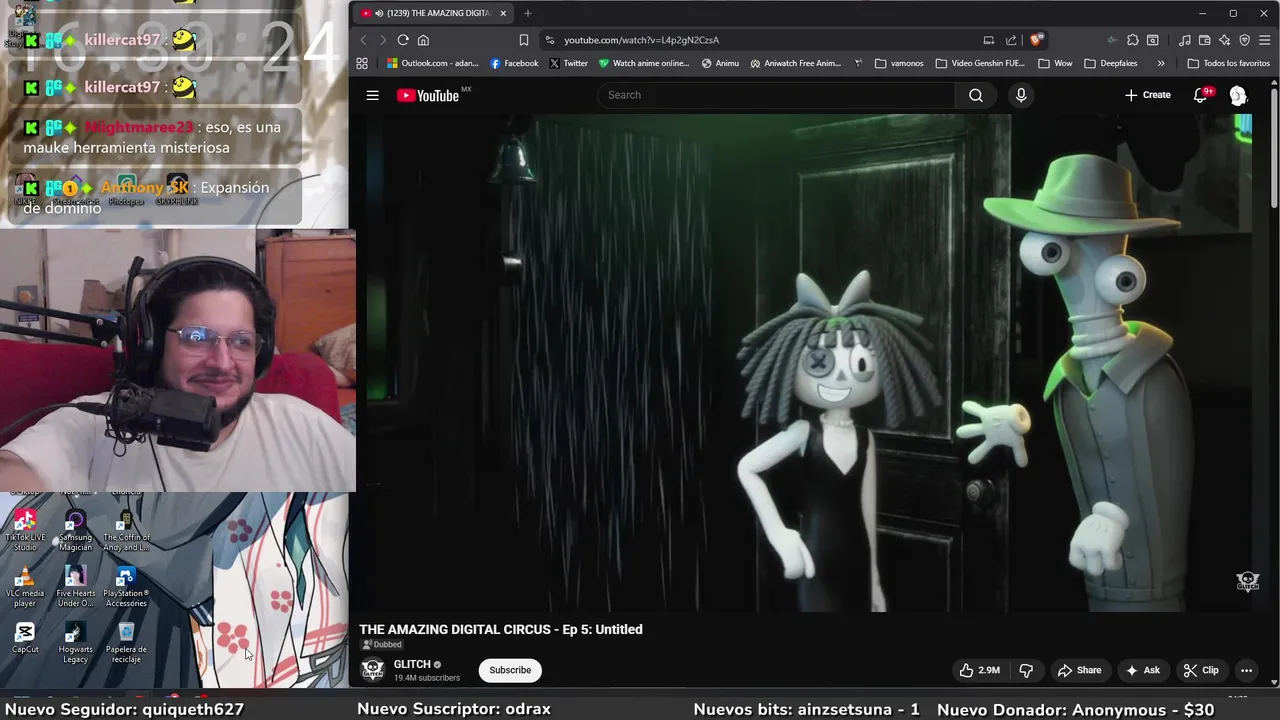Screen dimensions: 1280x720
Task: Subscribe to the GLITCH channel
Action: (510, 670)
